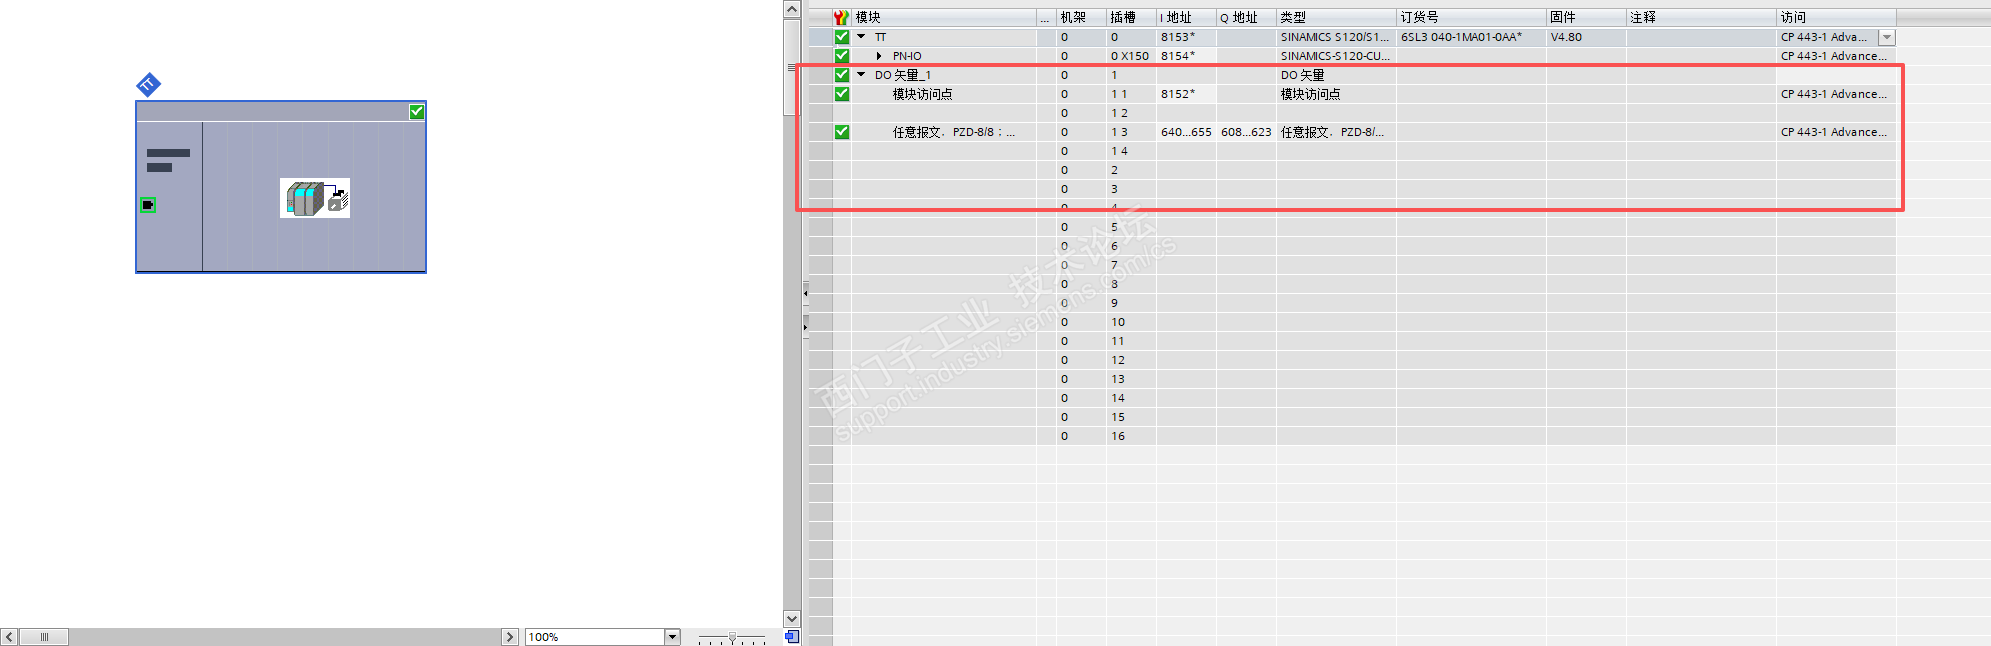Select the 任意报文, PZD-8/8 module name

(x=954, y=132)
